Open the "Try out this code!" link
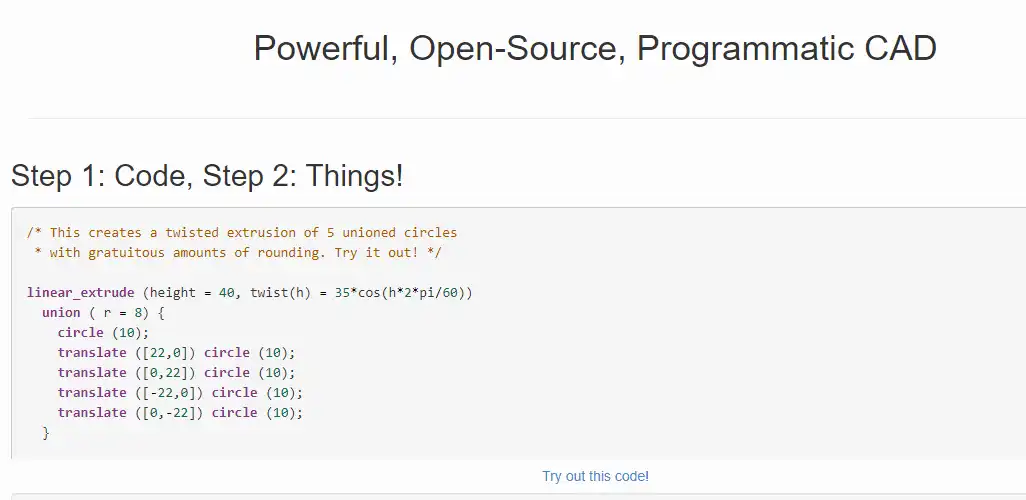The image size is (1026, 500). pyautogui.click(x=595, y=476)
